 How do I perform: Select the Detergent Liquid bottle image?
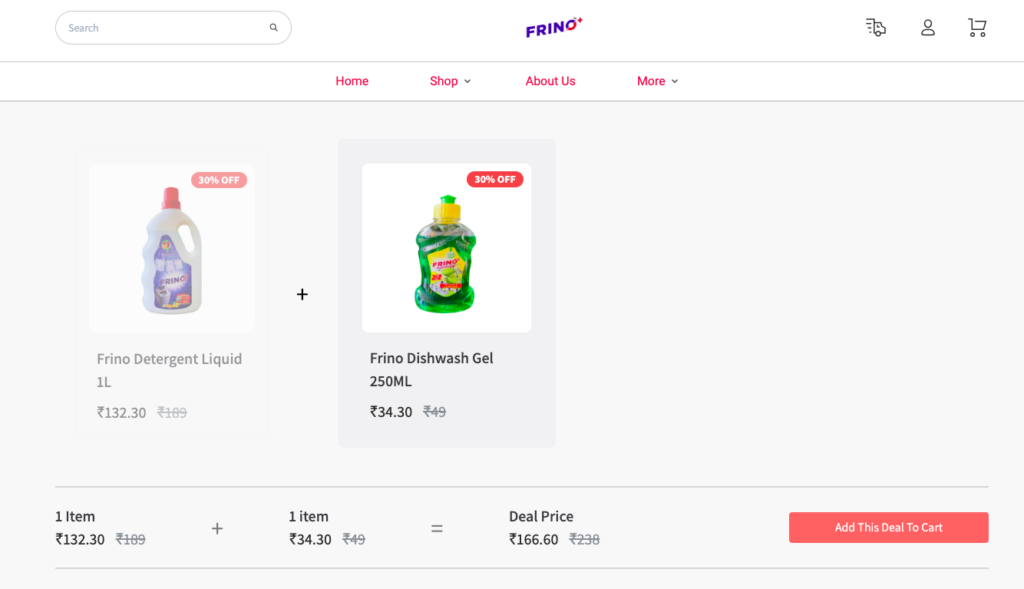point(172,250)
